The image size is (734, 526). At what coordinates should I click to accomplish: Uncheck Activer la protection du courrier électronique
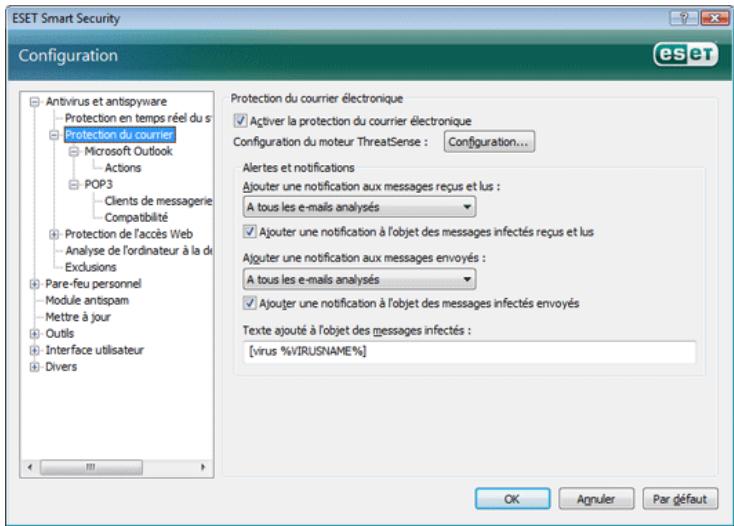(x=240, y=121)
